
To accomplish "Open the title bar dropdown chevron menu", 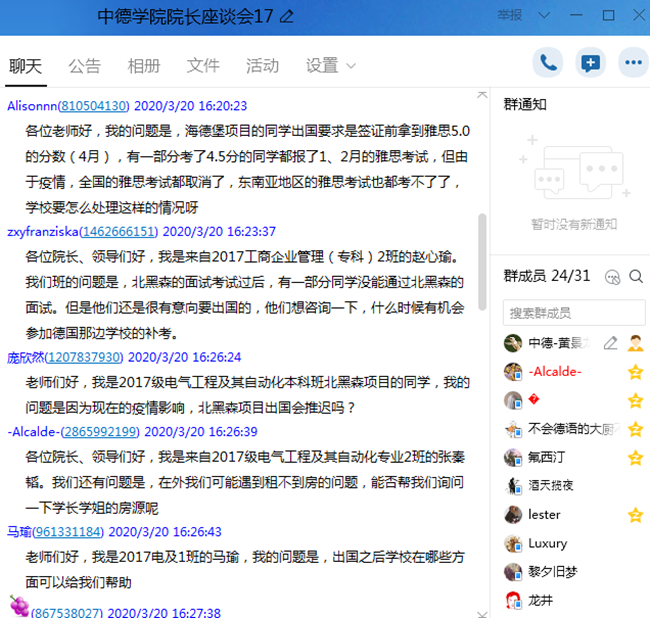I will click(546, 16).
